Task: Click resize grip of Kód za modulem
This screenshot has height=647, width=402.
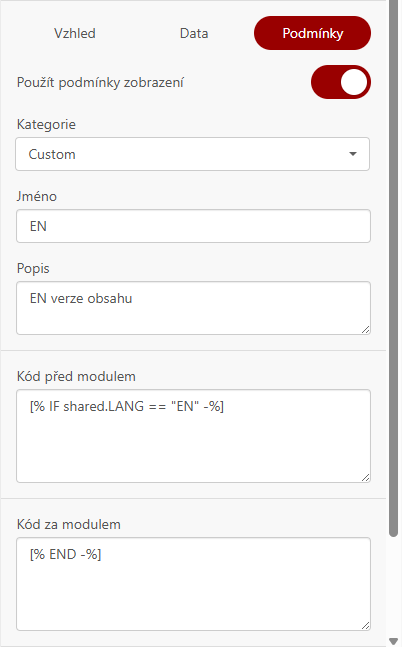Action: pyautogui.click(x=366, y=626)
